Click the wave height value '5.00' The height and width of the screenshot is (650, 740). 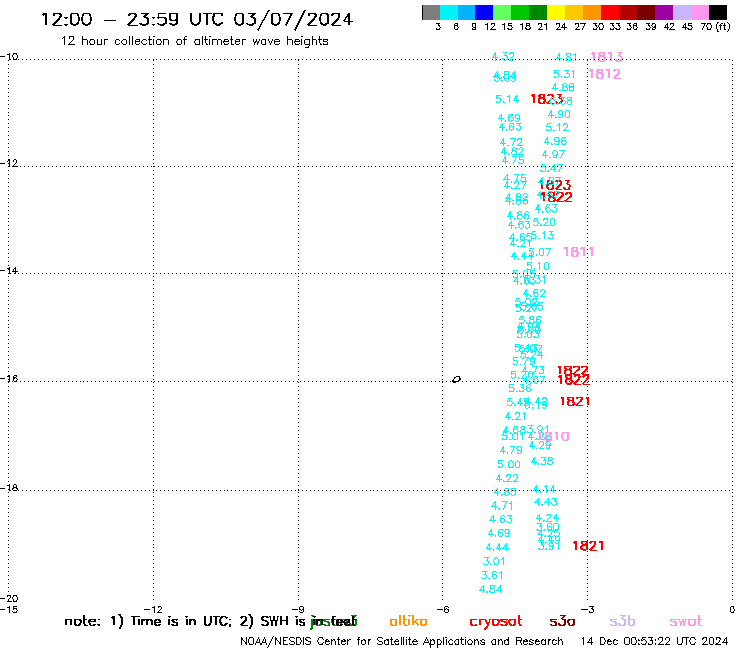pyautogui.click(x=509, y=464)
